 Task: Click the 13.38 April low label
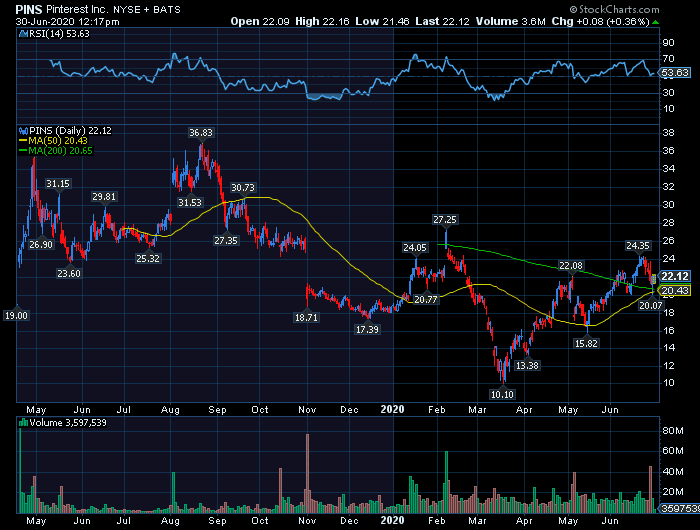tap(527, 366)
